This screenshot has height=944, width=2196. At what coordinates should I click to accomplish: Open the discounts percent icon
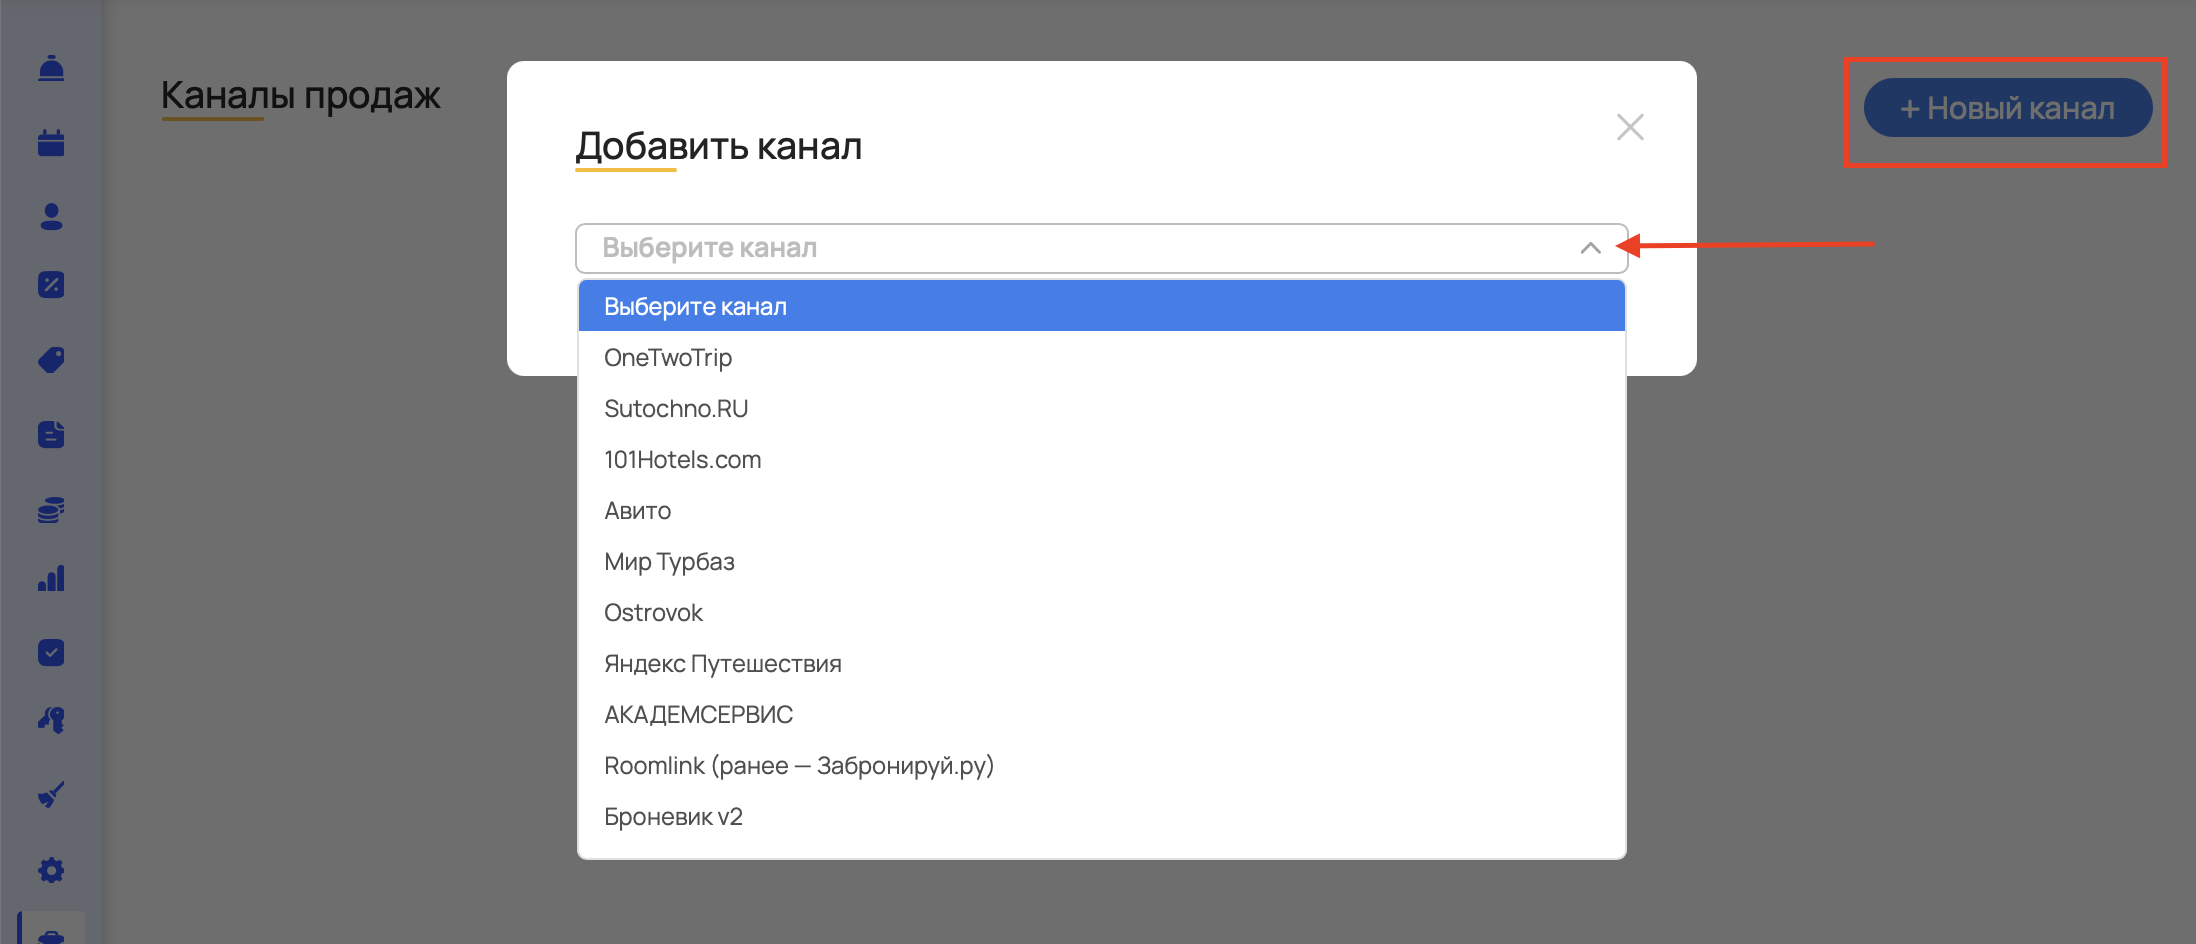[x=51, y=285]
